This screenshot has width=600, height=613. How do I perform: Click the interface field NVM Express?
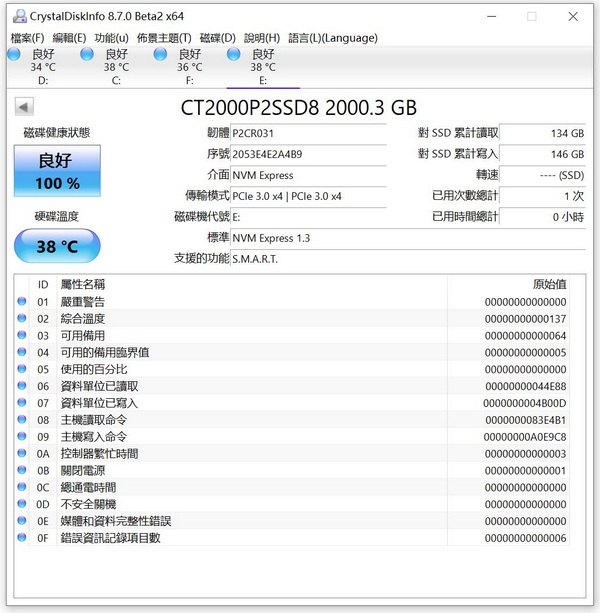[308, 175]
